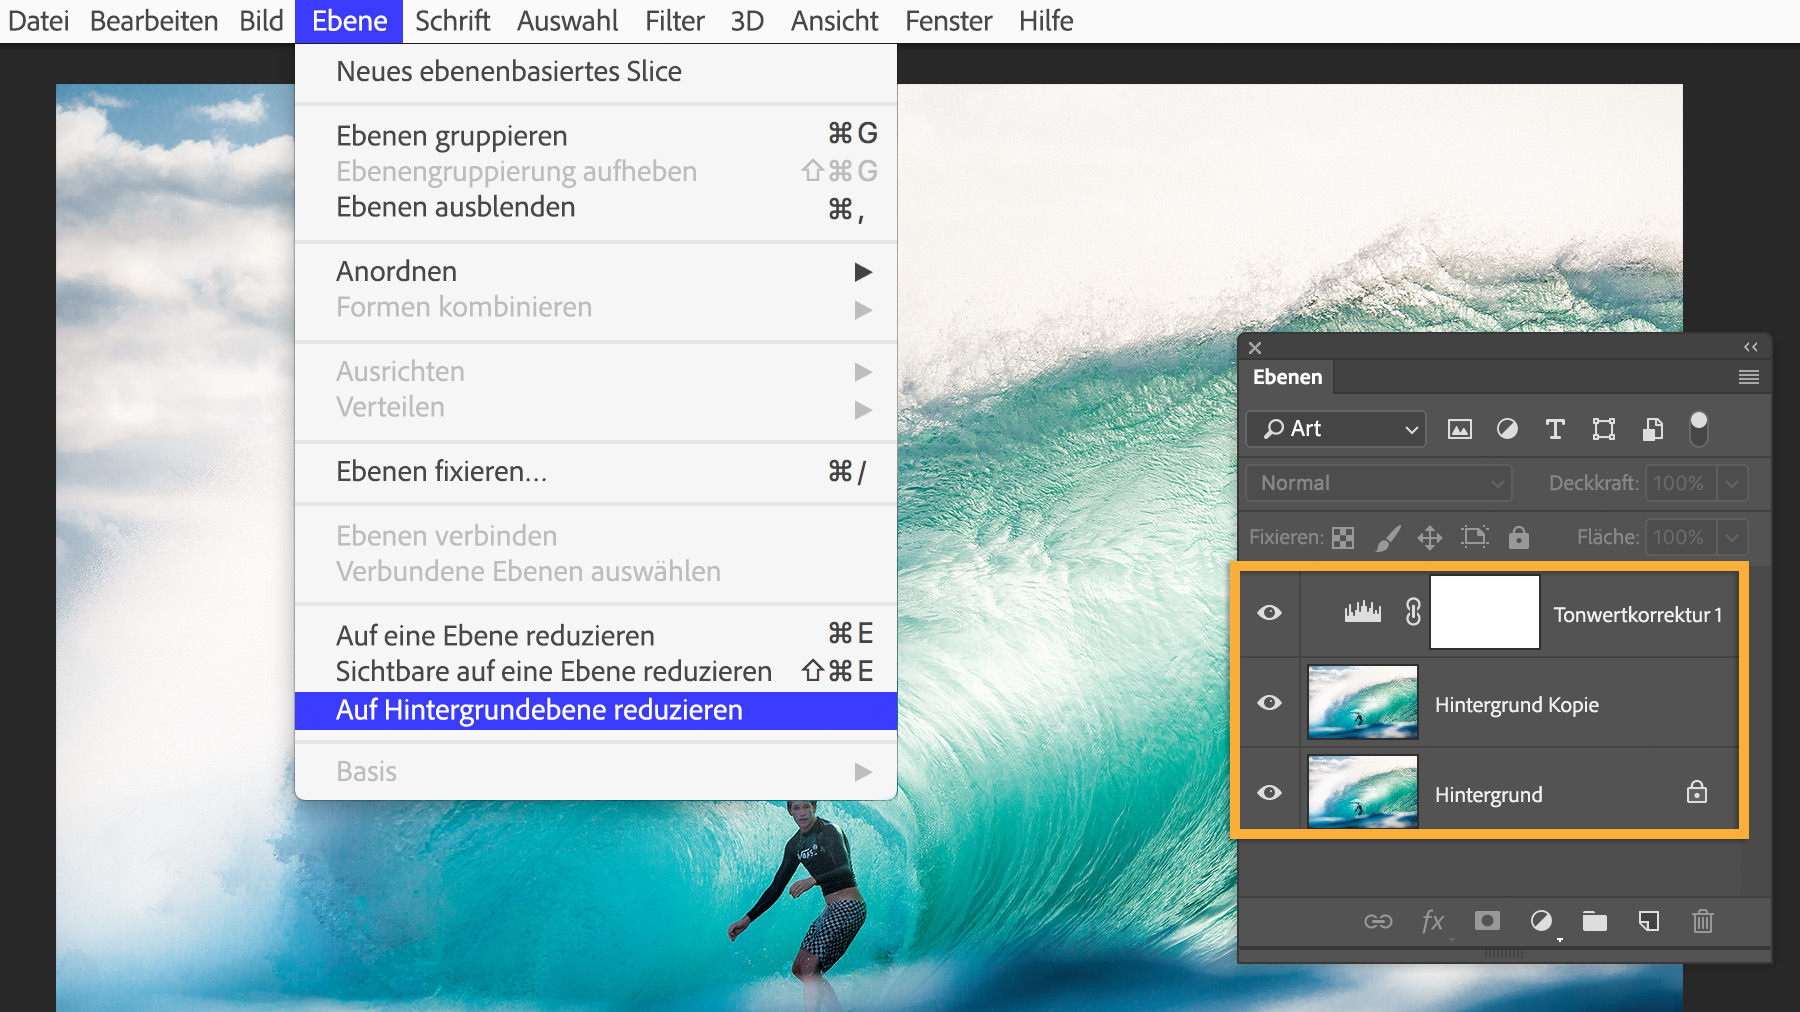This screenshot has width=1800, height=1012.
Task: Select the Hintergrund layer thumbnail
Action: (1363, 792)
